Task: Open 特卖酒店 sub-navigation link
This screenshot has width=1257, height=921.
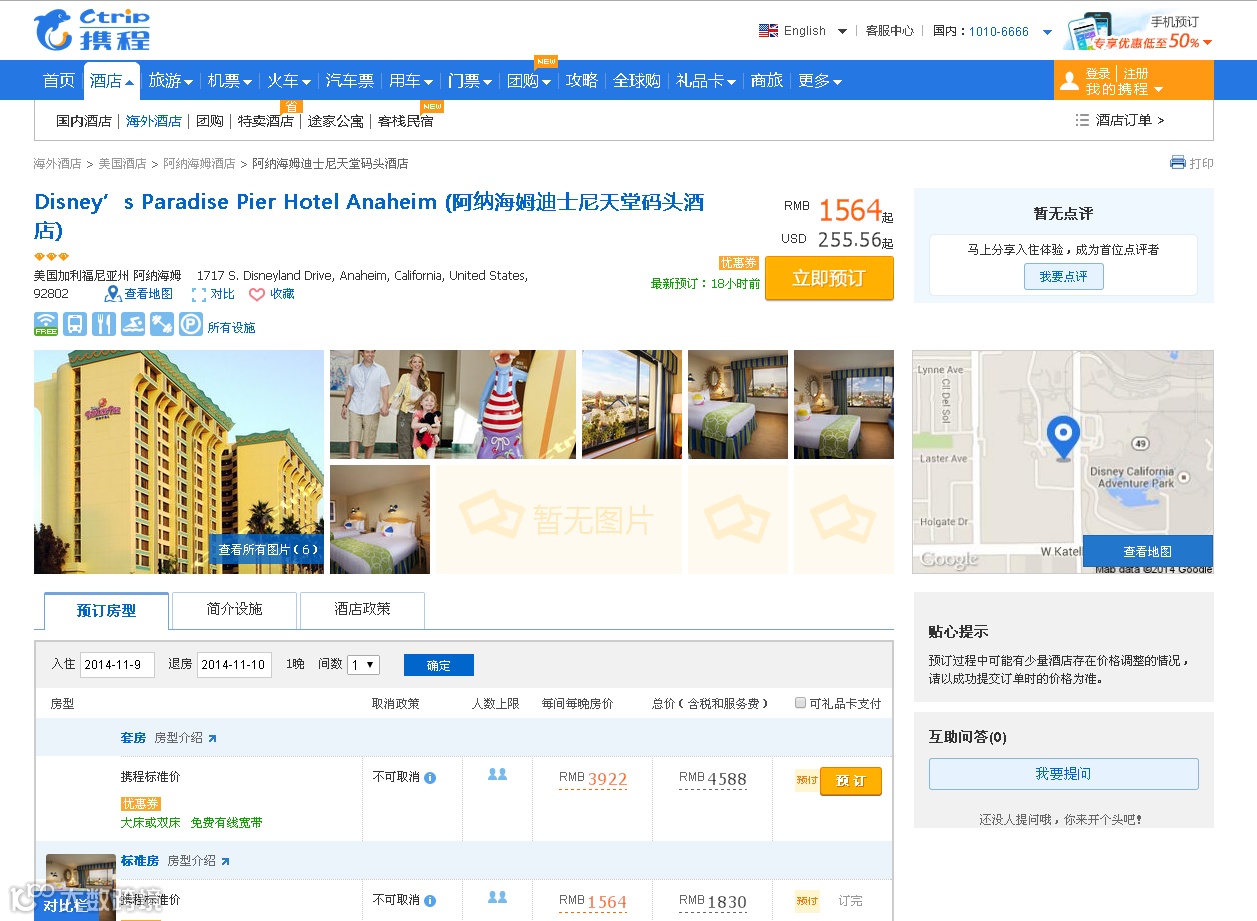Action: (x=266, y=121)
